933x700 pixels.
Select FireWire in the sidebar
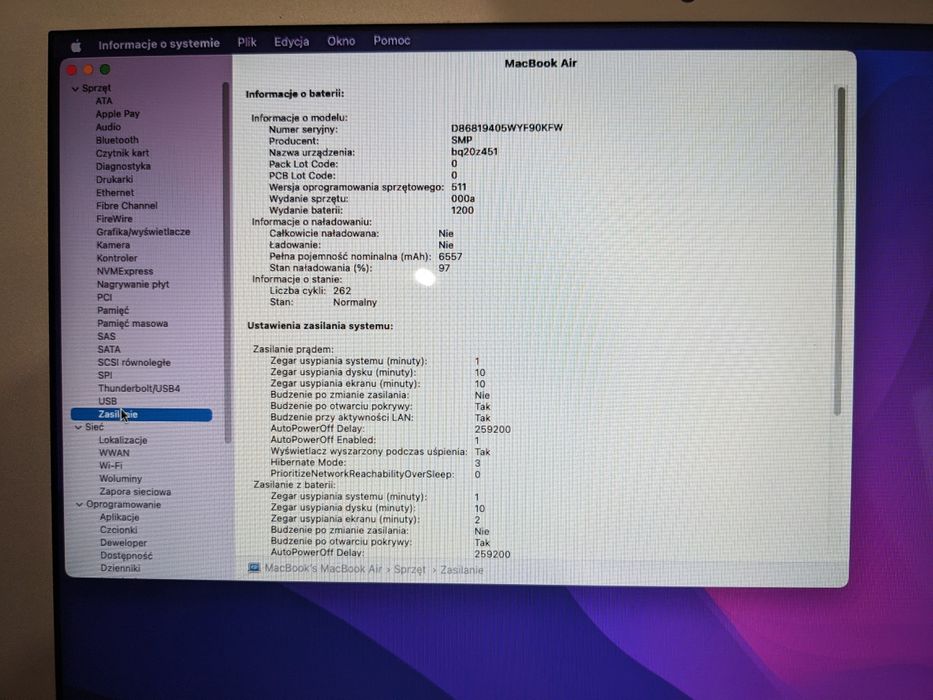(114, 218)
